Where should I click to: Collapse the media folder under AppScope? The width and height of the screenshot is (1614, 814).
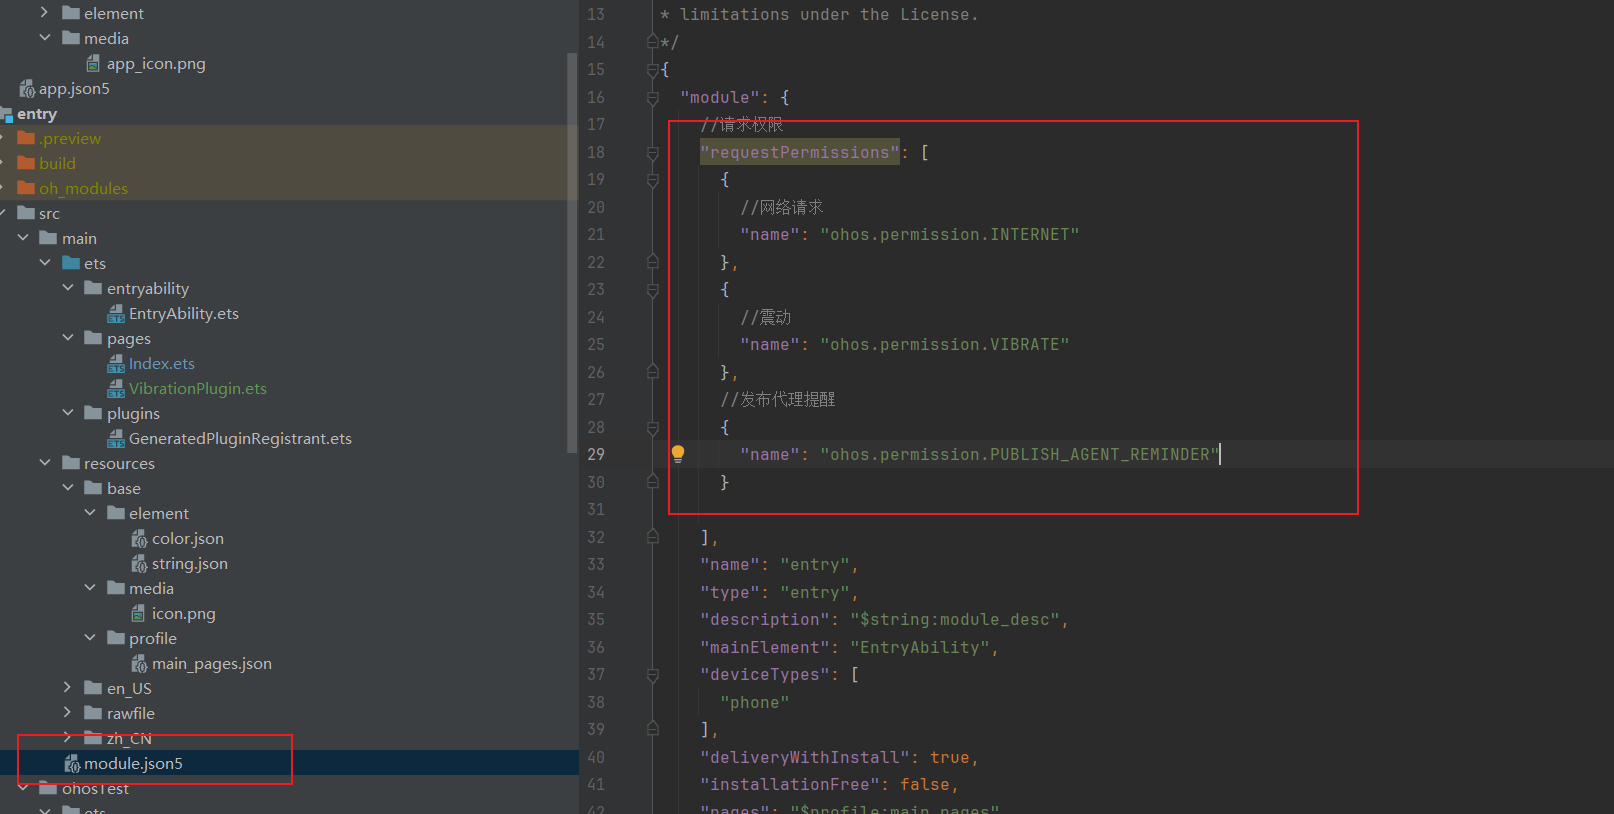(x=45, y=38)
